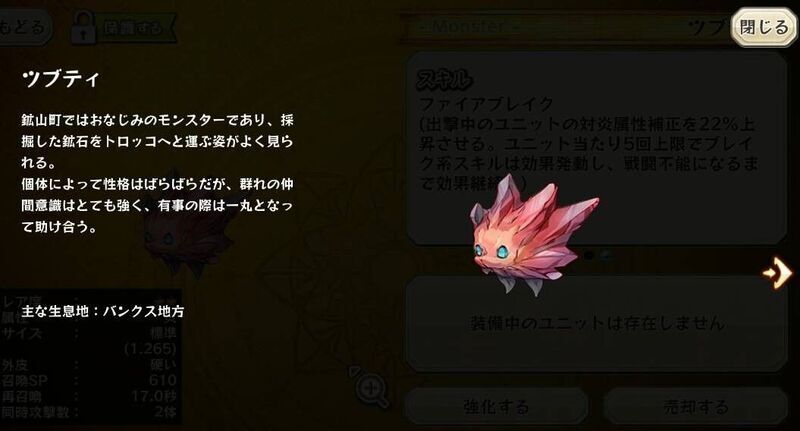Click the Monster header banner

point(566,27)
